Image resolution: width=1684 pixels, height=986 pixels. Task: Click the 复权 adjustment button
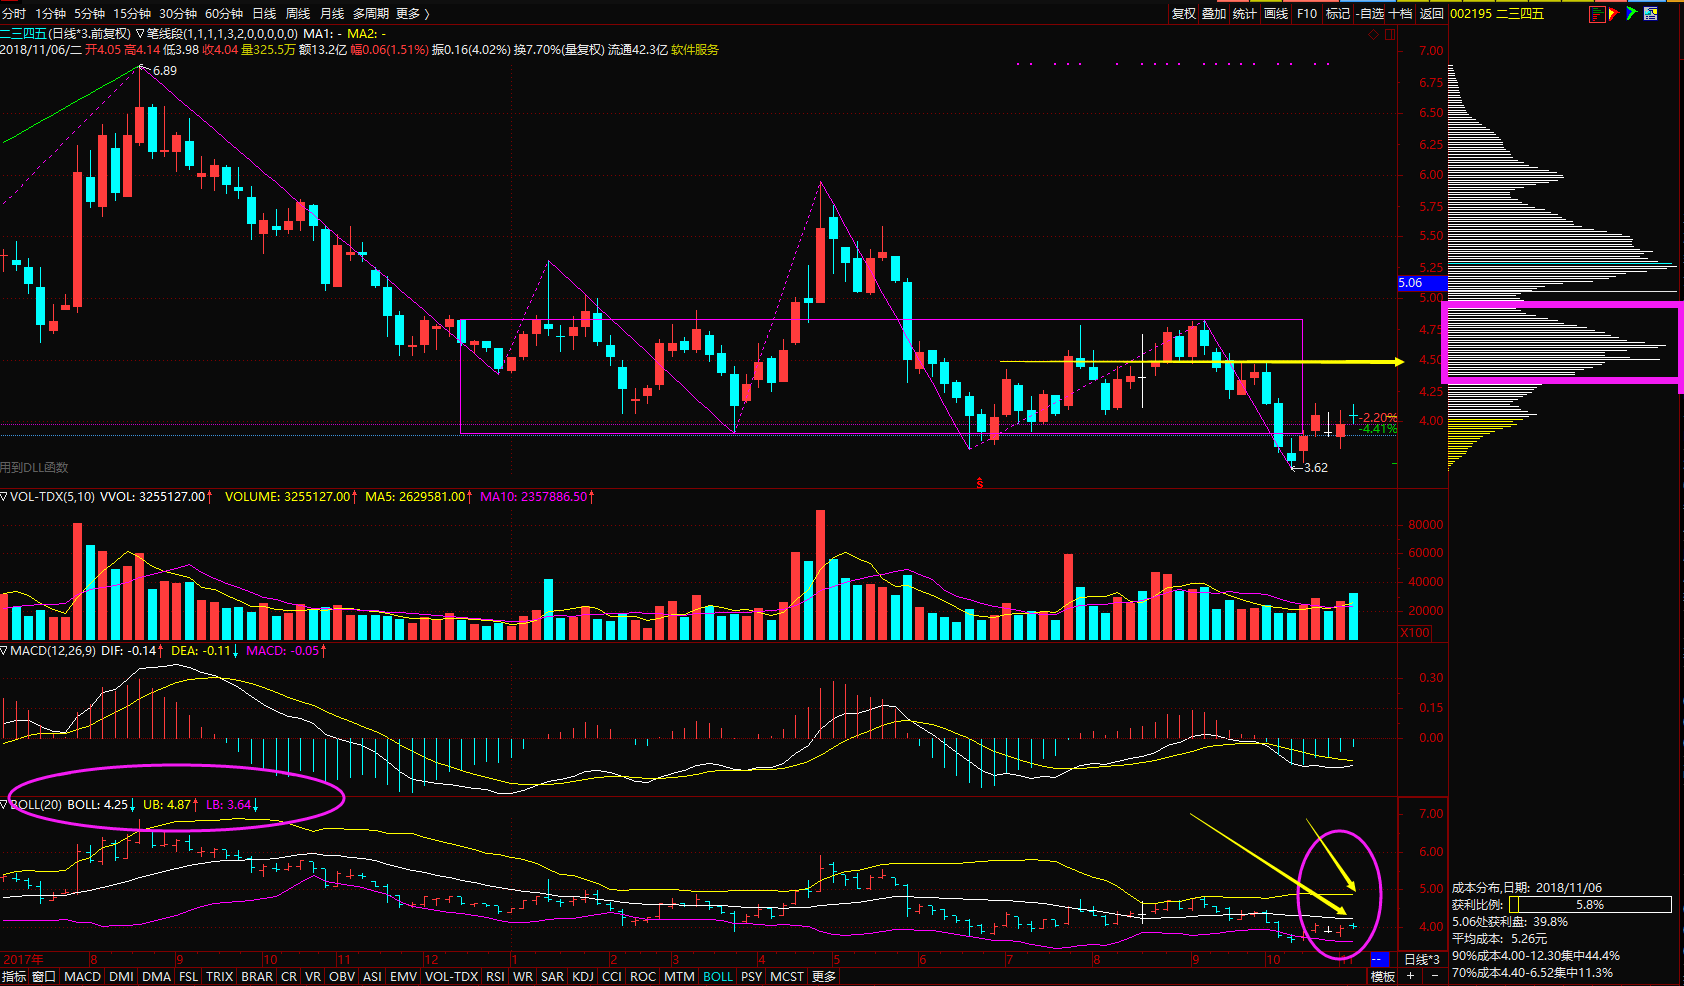pyautogui.click(x=1184, y=13)
